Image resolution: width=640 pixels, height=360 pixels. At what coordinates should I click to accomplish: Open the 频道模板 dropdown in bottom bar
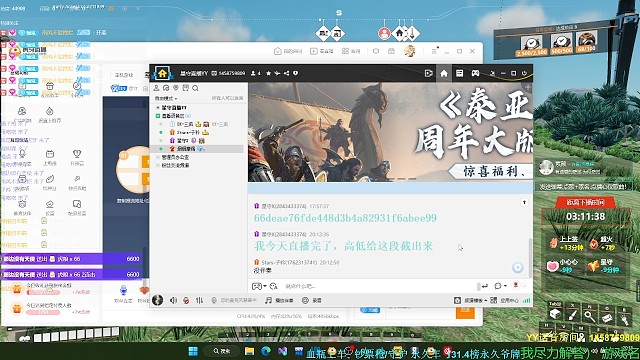point(471,300)
